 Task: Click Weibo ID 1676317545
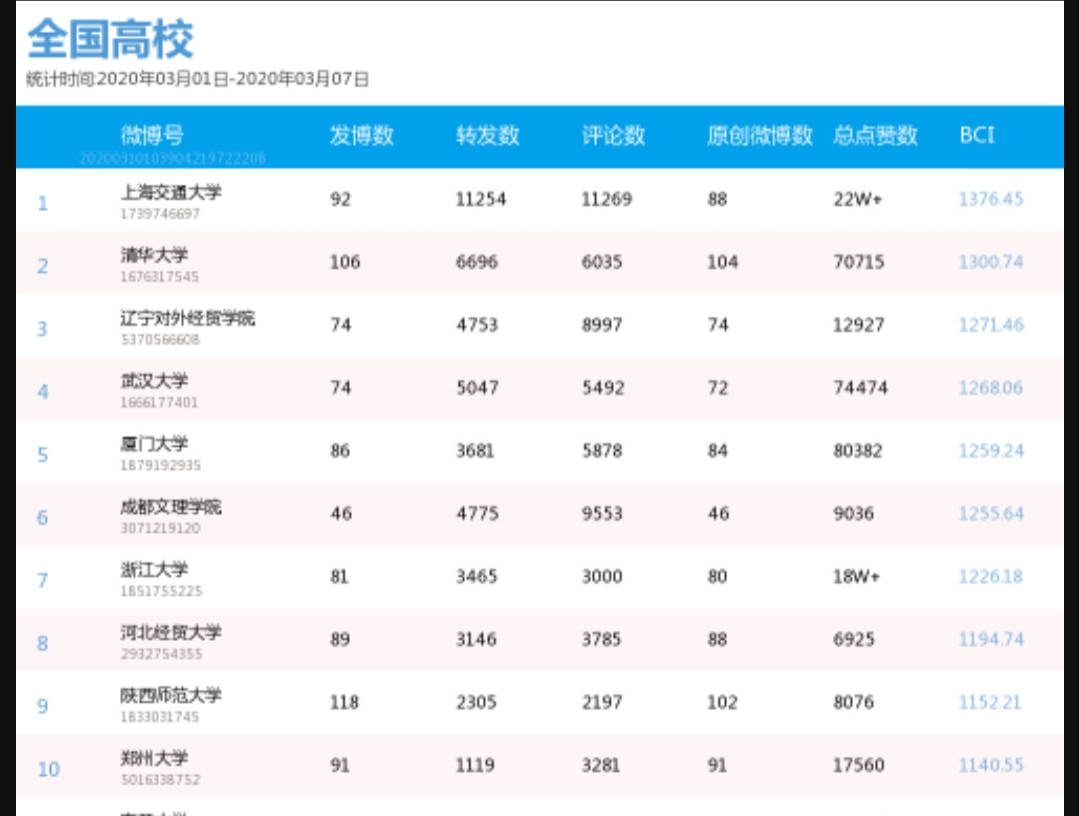pyautogui.click(x=160, y=277)
